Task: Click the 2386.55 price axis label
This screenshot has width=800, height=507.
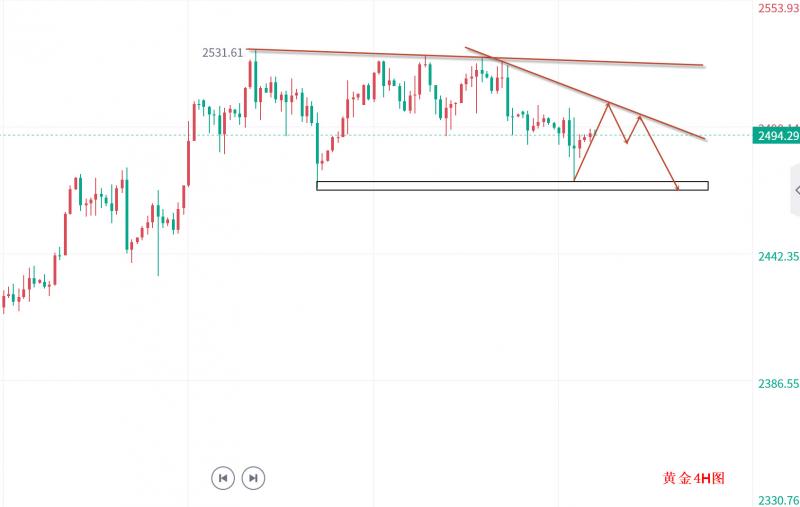Action: tap(778, 384)
